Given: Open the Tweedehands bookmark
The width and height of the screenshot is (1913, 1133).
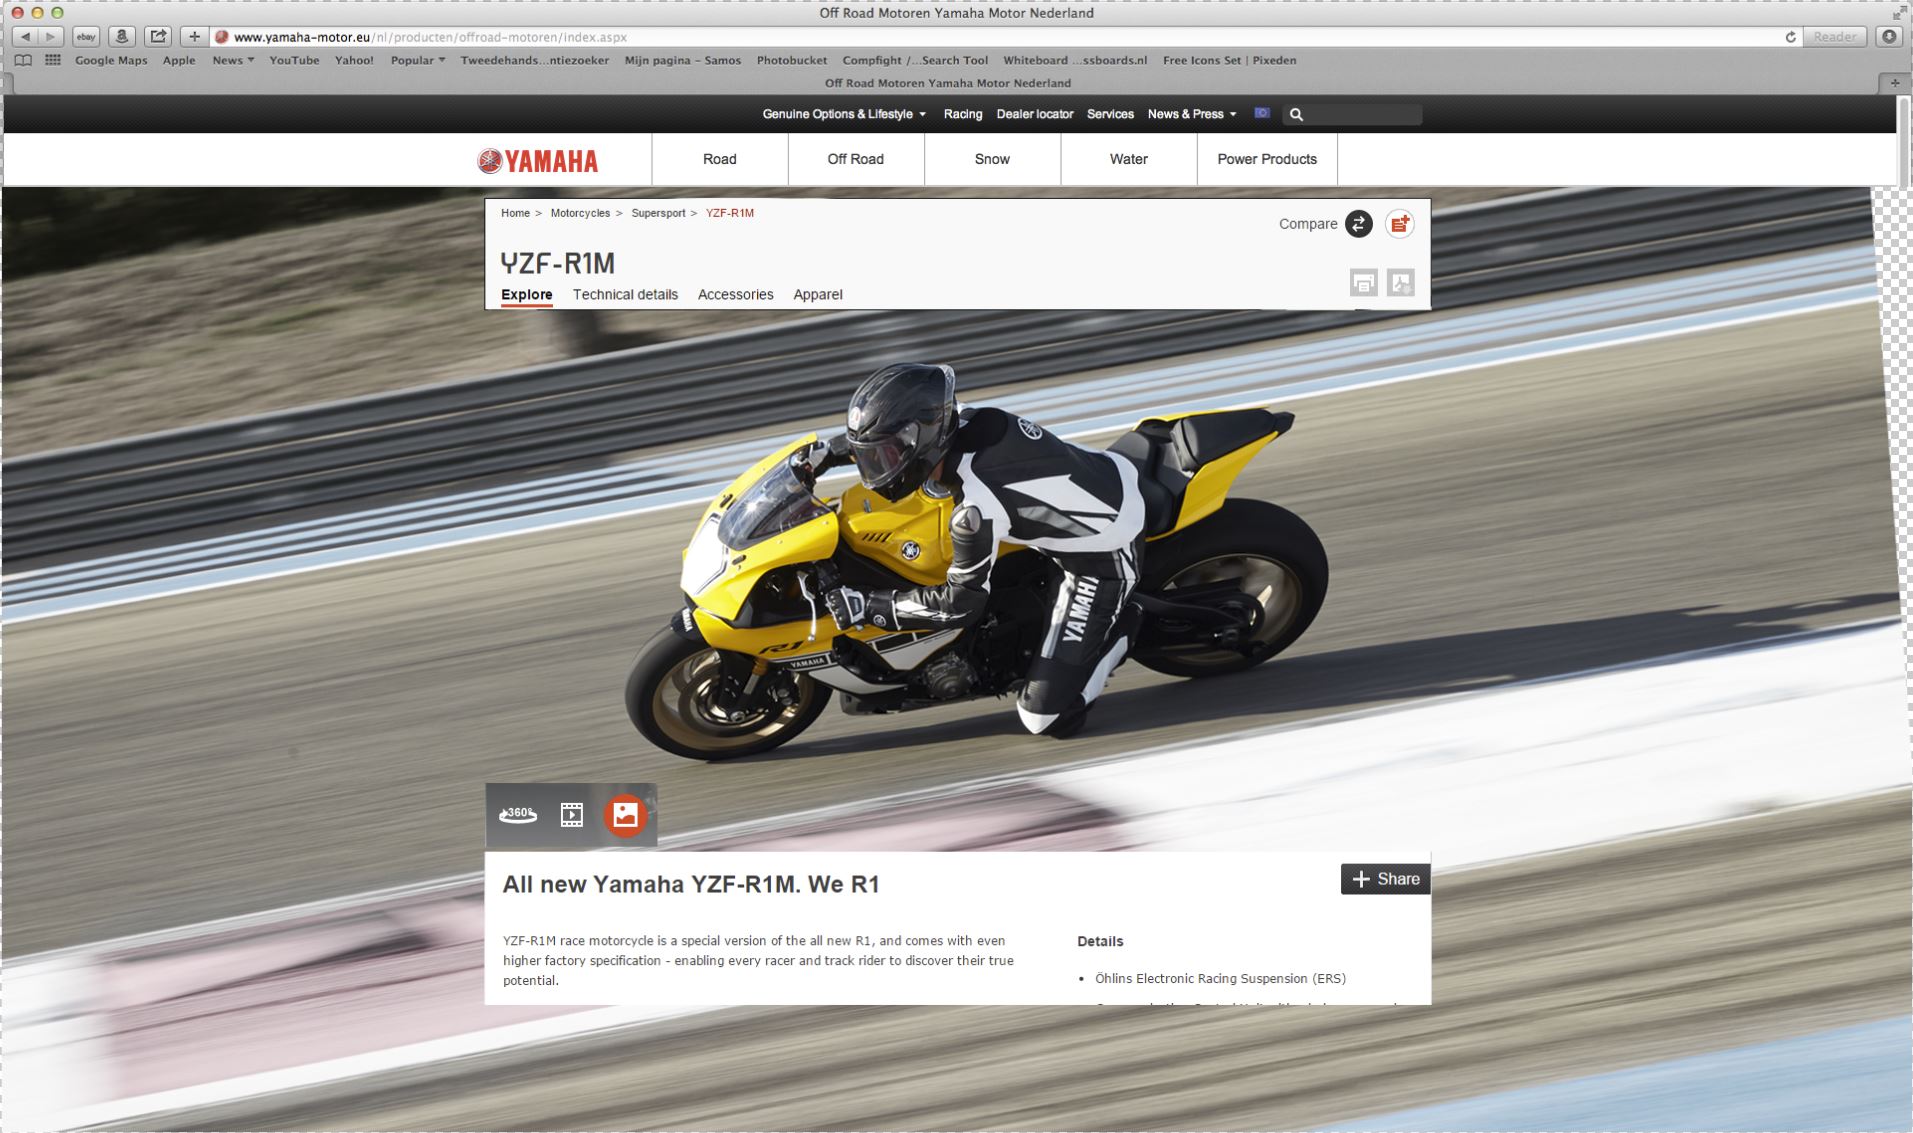Looking at the screenshot, I should point(535,60).
